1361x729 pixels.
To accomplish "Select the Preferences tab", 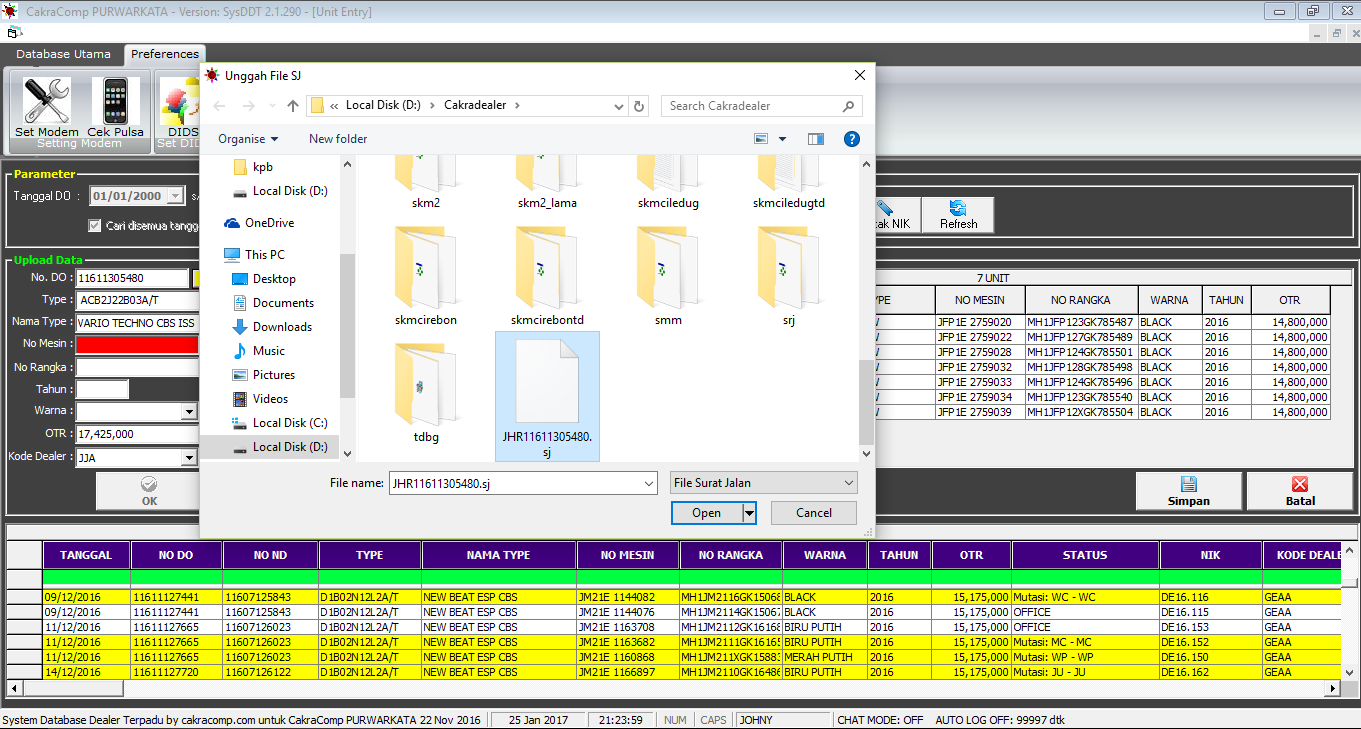I will pyautogui.click(x=165, y=54).
